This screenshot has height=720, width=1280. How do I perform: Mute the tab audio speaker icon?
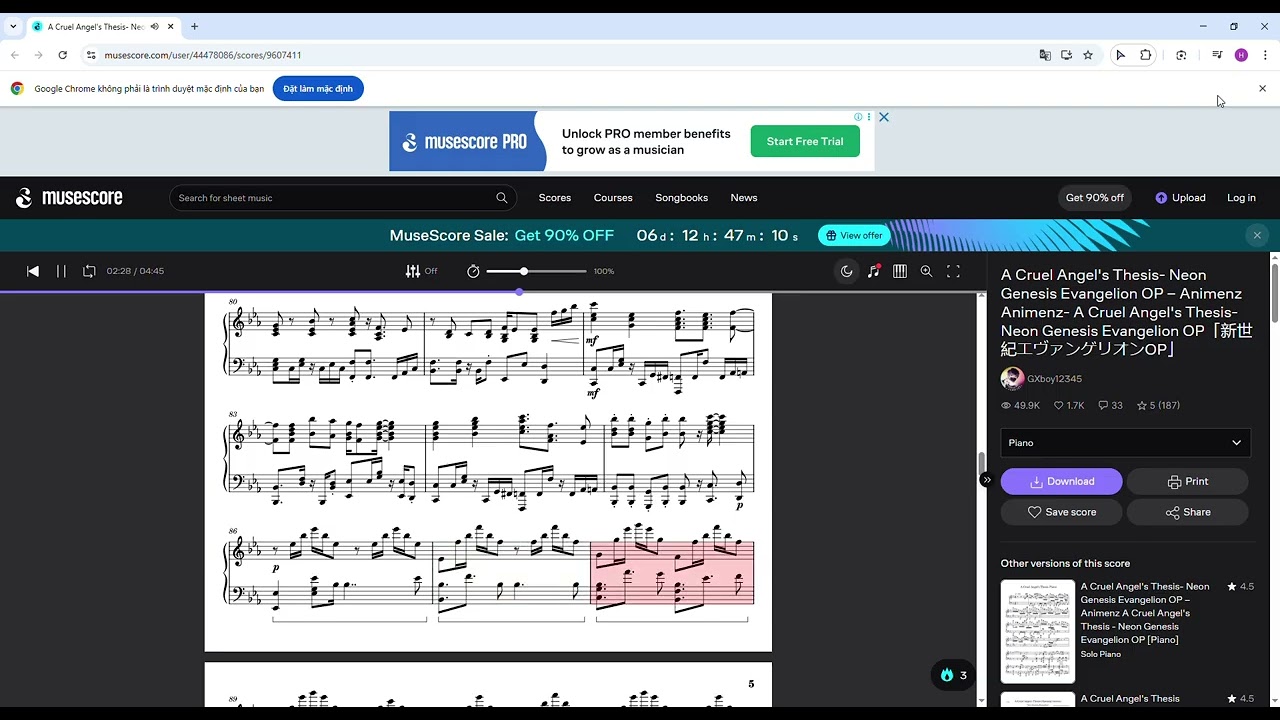(155, 27)
